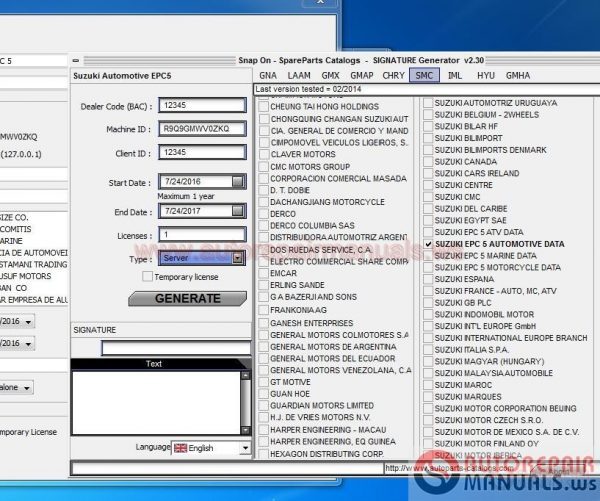Check the SUZUKI MAROC checkbox
Viewport: 600px width, 501px height.
[x=428, y=385]
